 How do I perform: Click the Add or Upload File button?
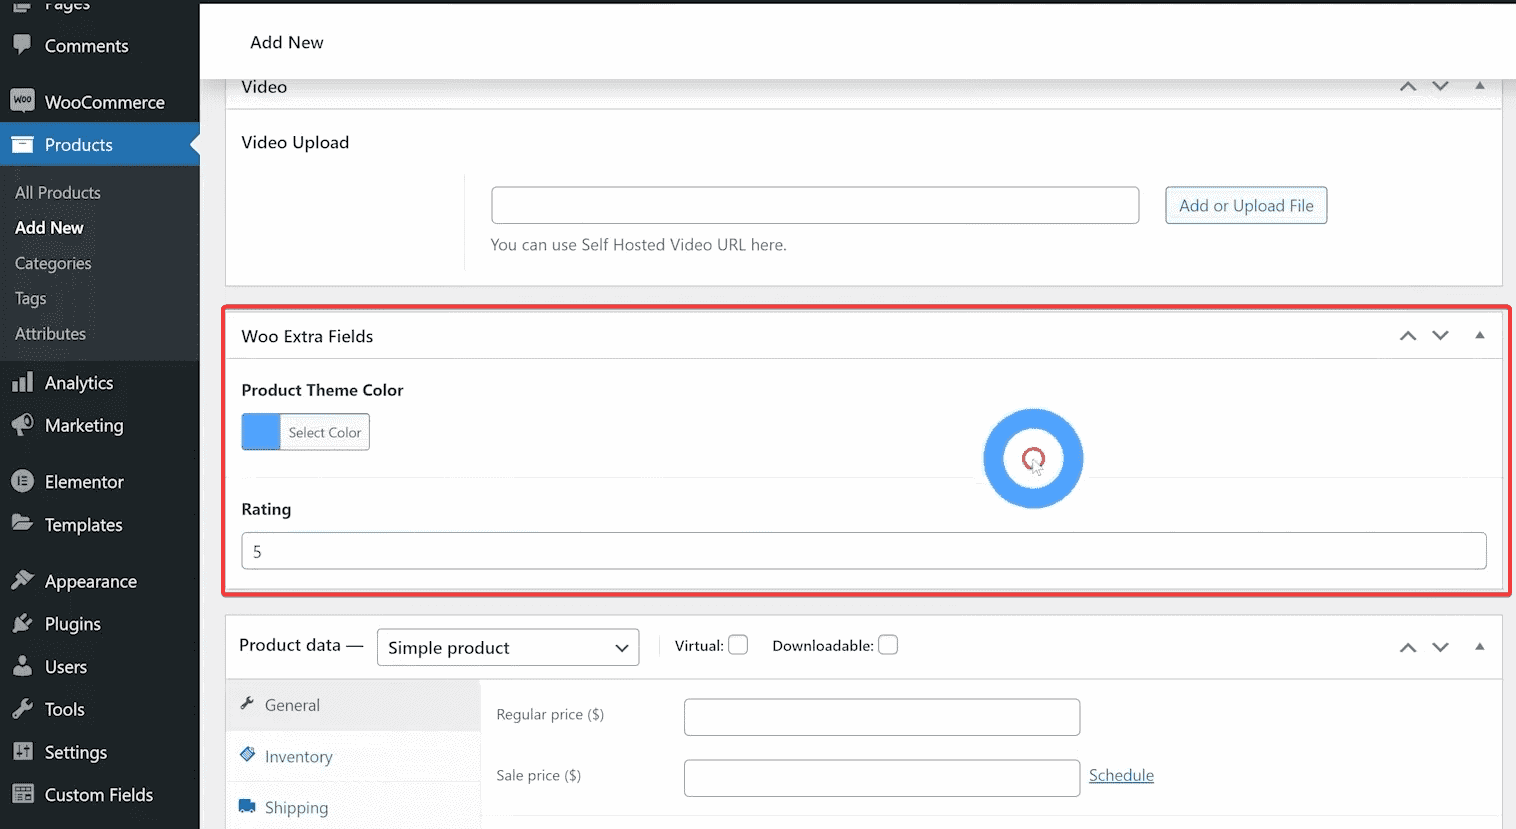click(x=1245, y=204)
